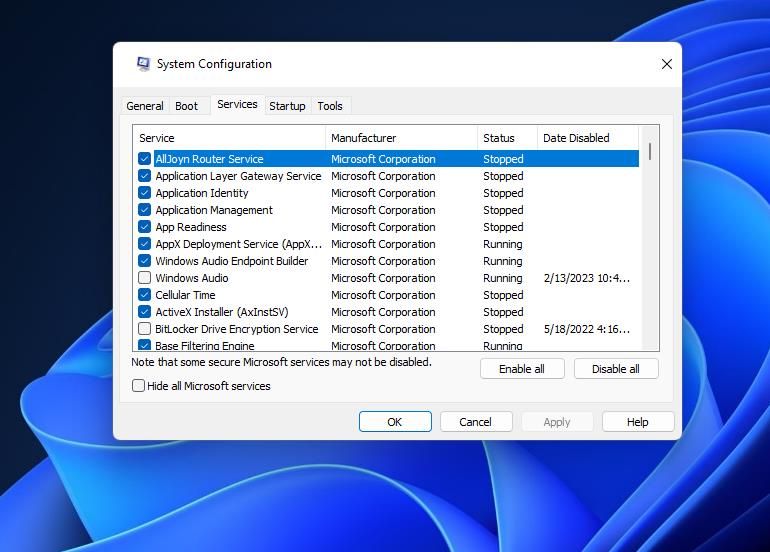Select the Services tab
The image size is (770, 552).
point(237,104)
